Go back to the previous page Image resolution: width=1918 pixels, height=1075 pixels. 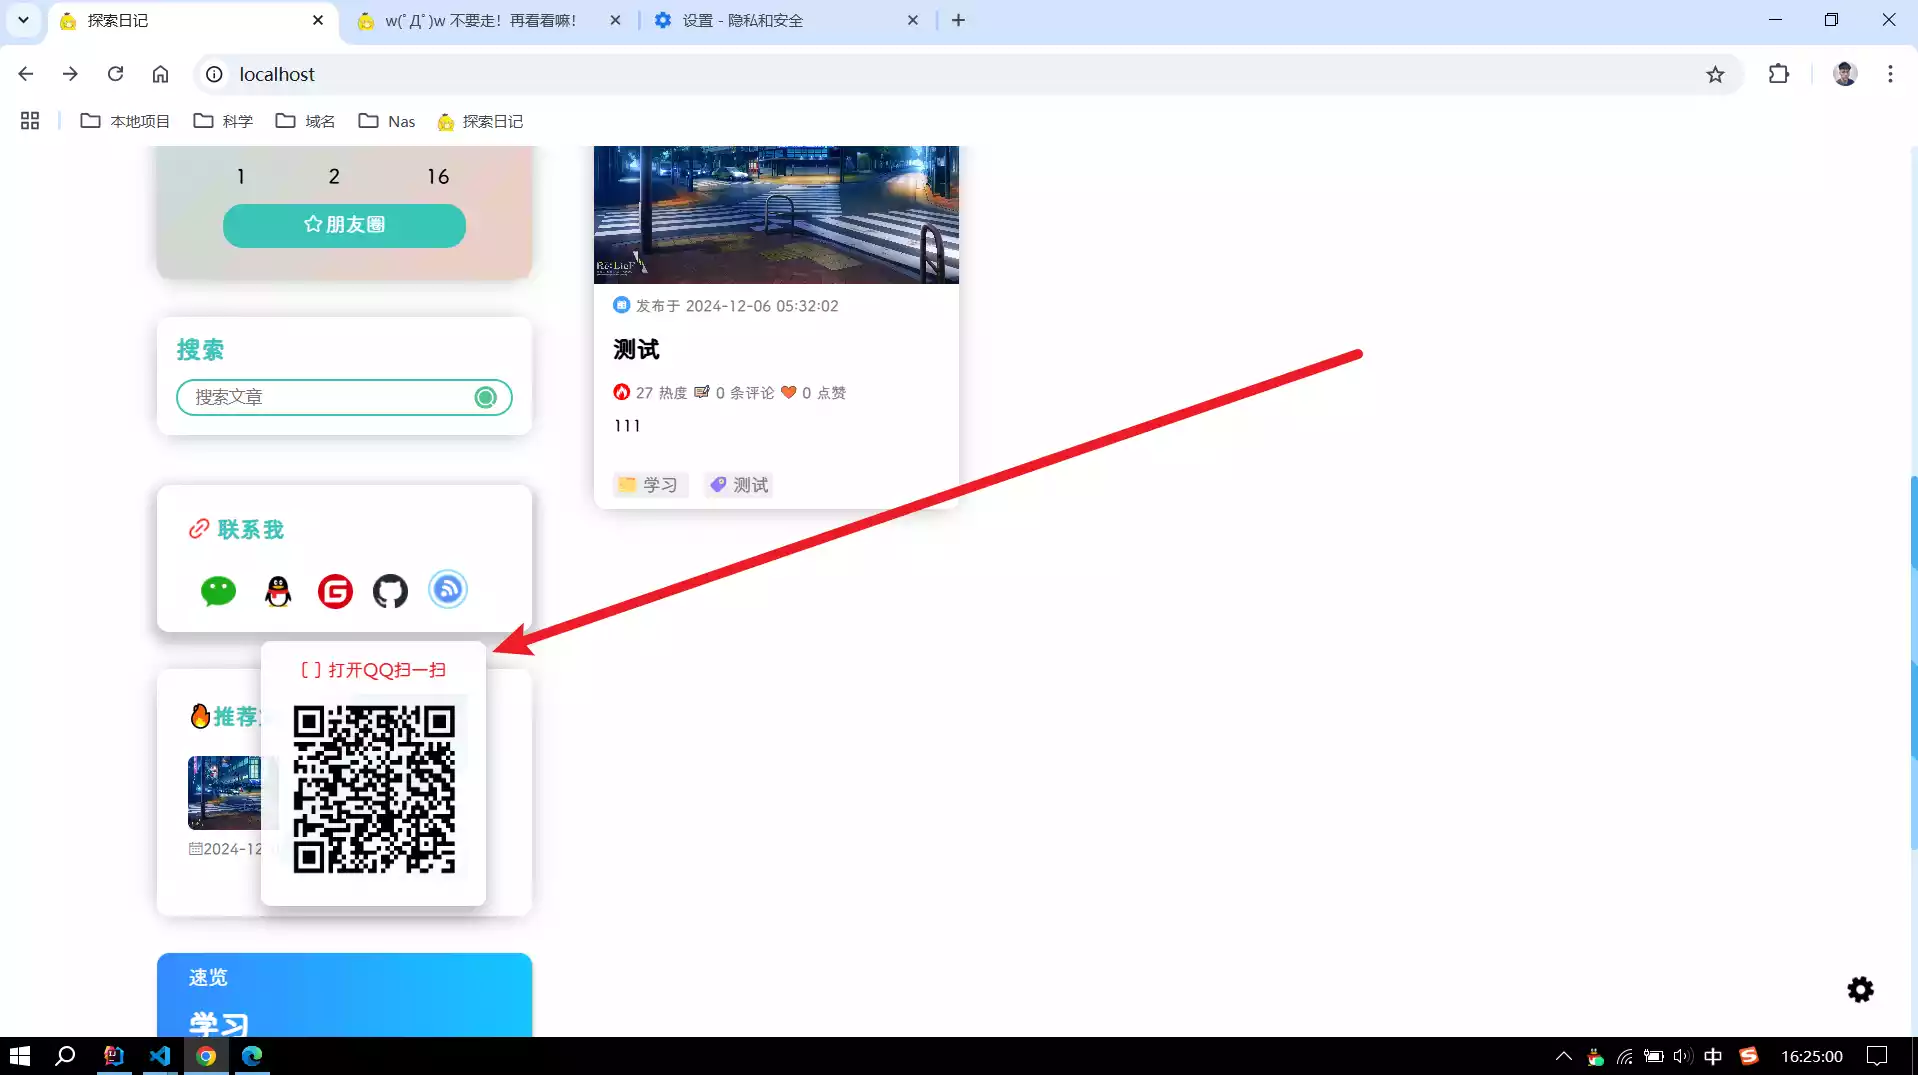pos(26,74)
